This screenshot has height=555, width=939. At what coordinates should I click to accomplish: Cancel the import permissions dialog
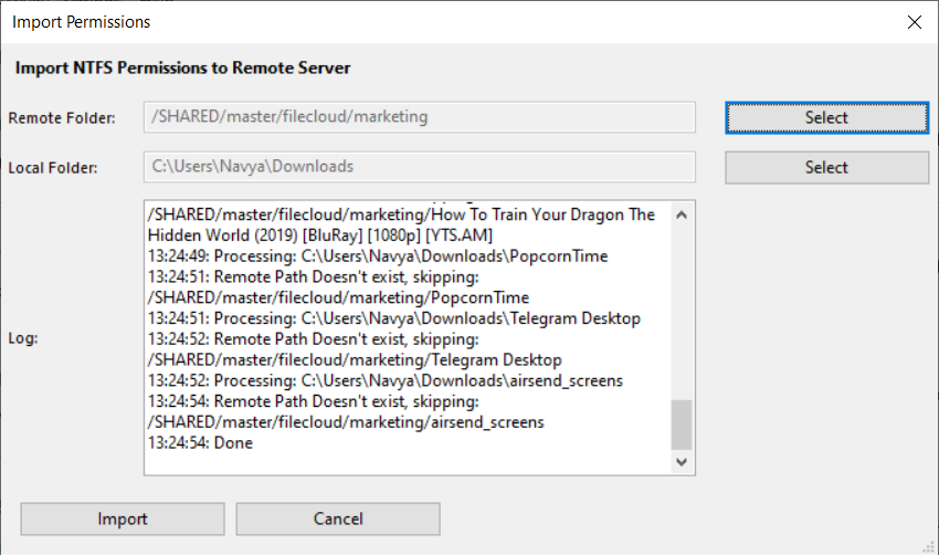click(338, 518)
